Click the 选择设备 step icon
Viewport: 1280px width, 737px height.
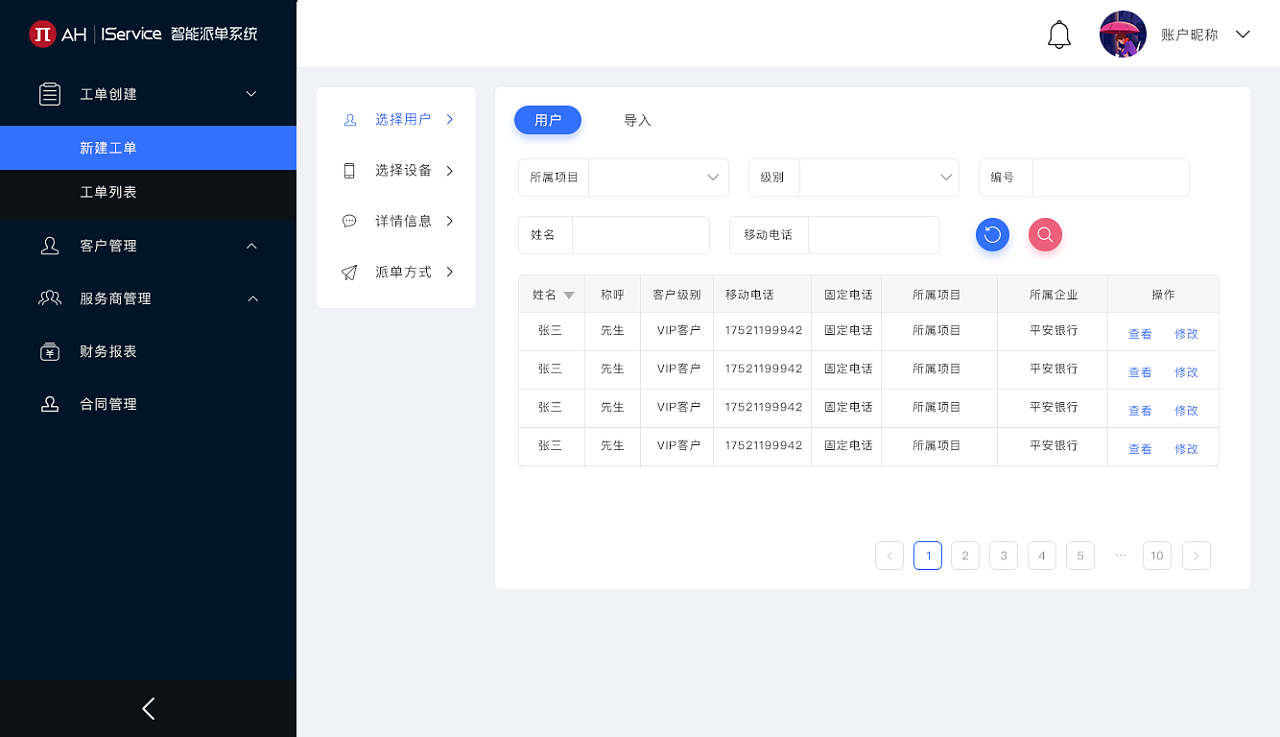click(349, 170)
